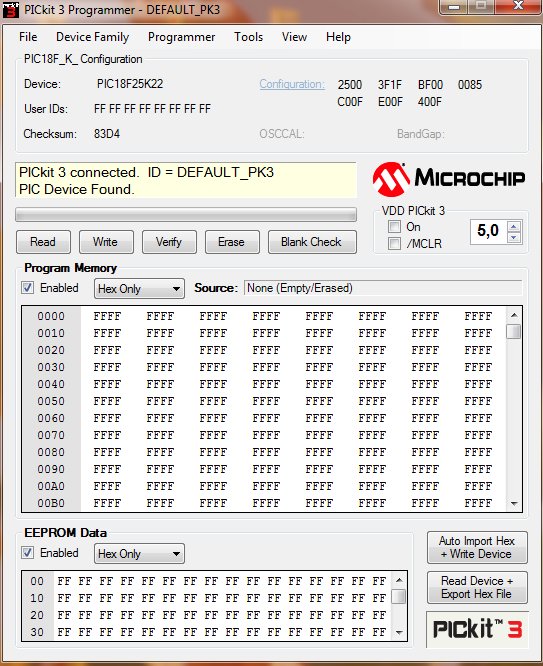The width and height of the screenshot is (543, 666).
Task: Open Program Memory Hex Only dropdown
Action: pyautogui.click(x=139, y=289)
